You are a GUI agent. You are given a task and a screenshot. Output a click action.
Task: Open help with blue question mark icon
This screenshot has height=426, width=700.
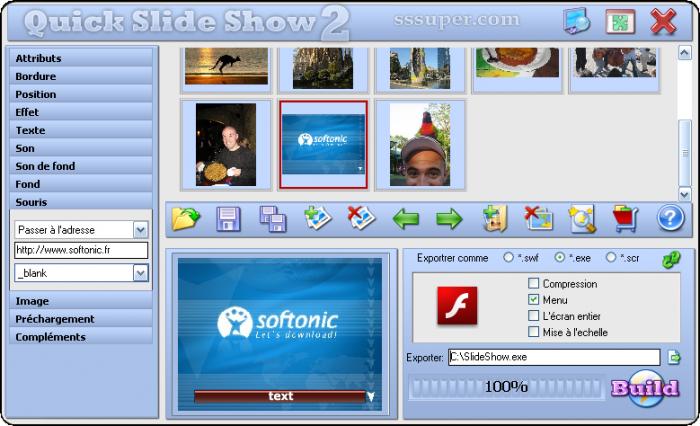coord(670,218)
